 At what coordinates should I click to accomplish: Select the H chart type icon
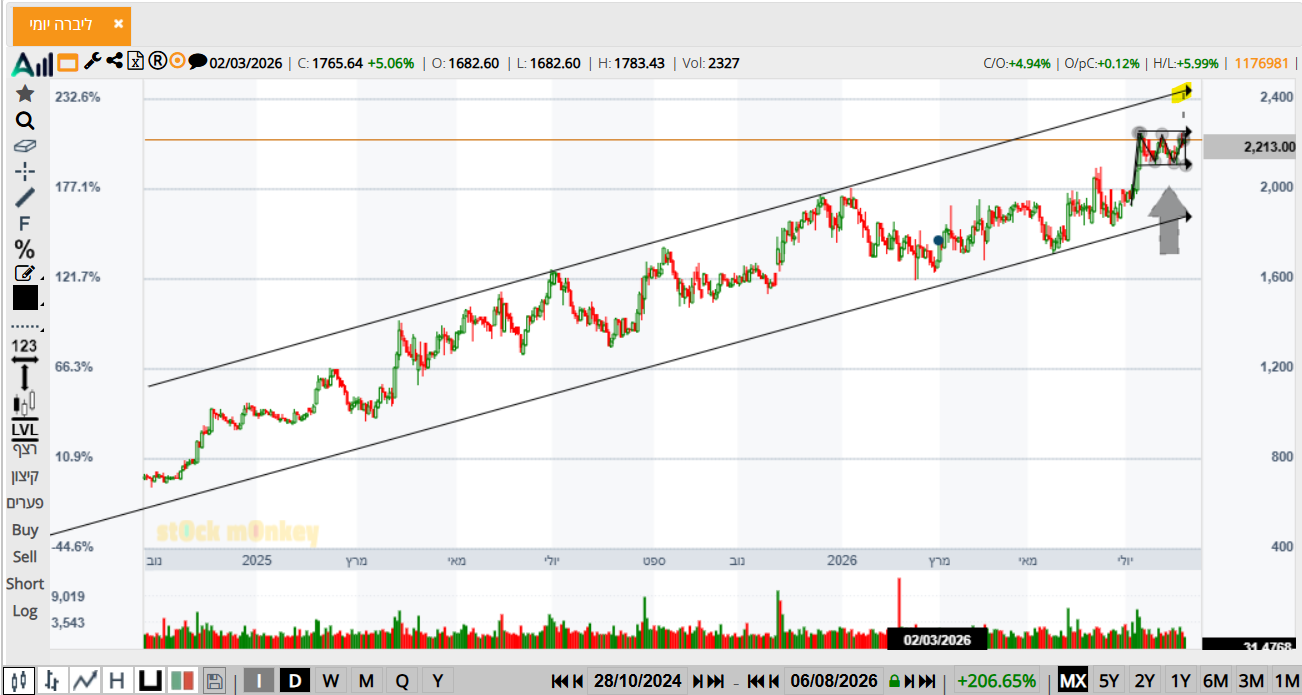tap(117, 681)
